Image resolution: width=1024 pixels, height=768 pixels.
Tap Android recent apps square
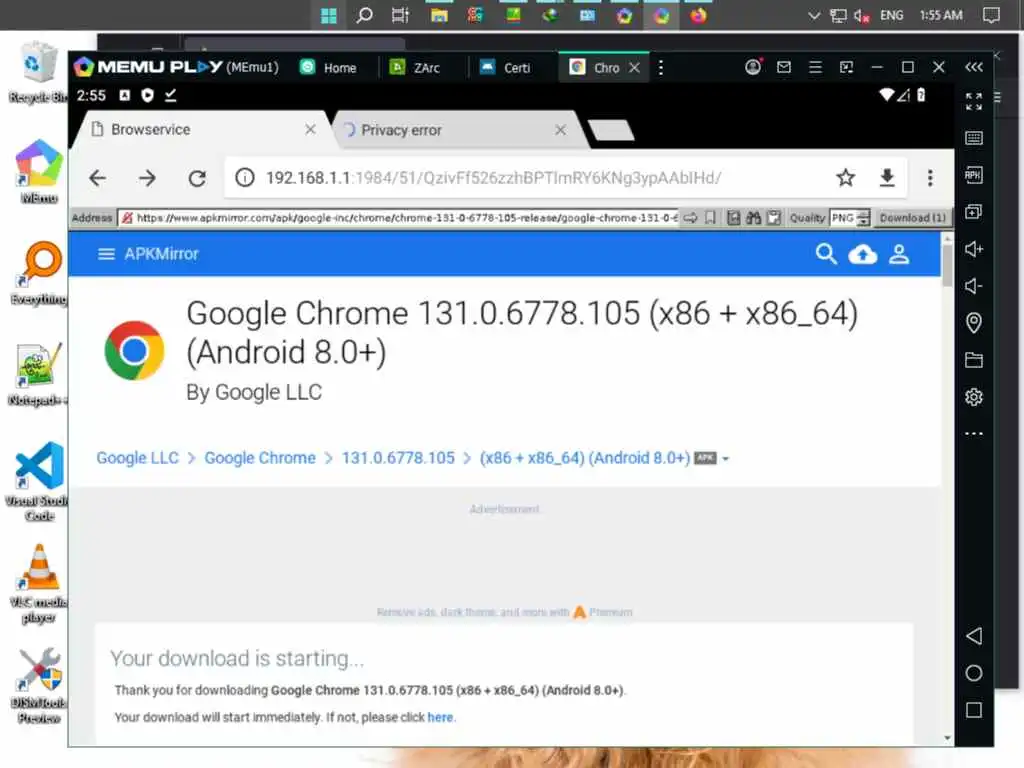click(x=974, y=711)
